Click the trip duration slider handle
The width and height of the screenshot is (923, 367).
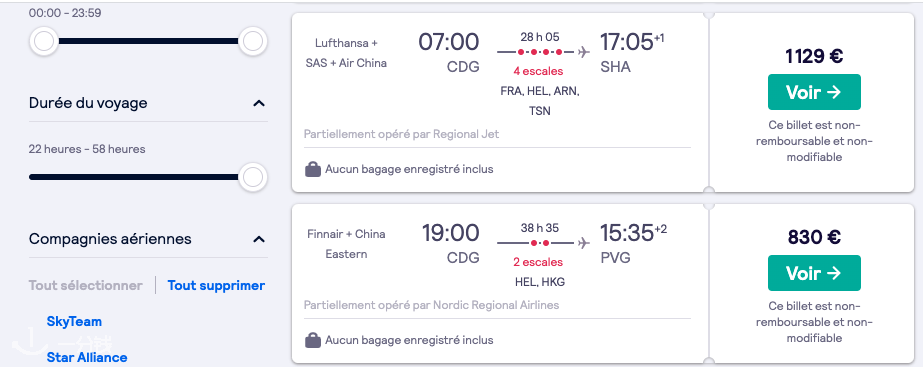coord(253,177)
